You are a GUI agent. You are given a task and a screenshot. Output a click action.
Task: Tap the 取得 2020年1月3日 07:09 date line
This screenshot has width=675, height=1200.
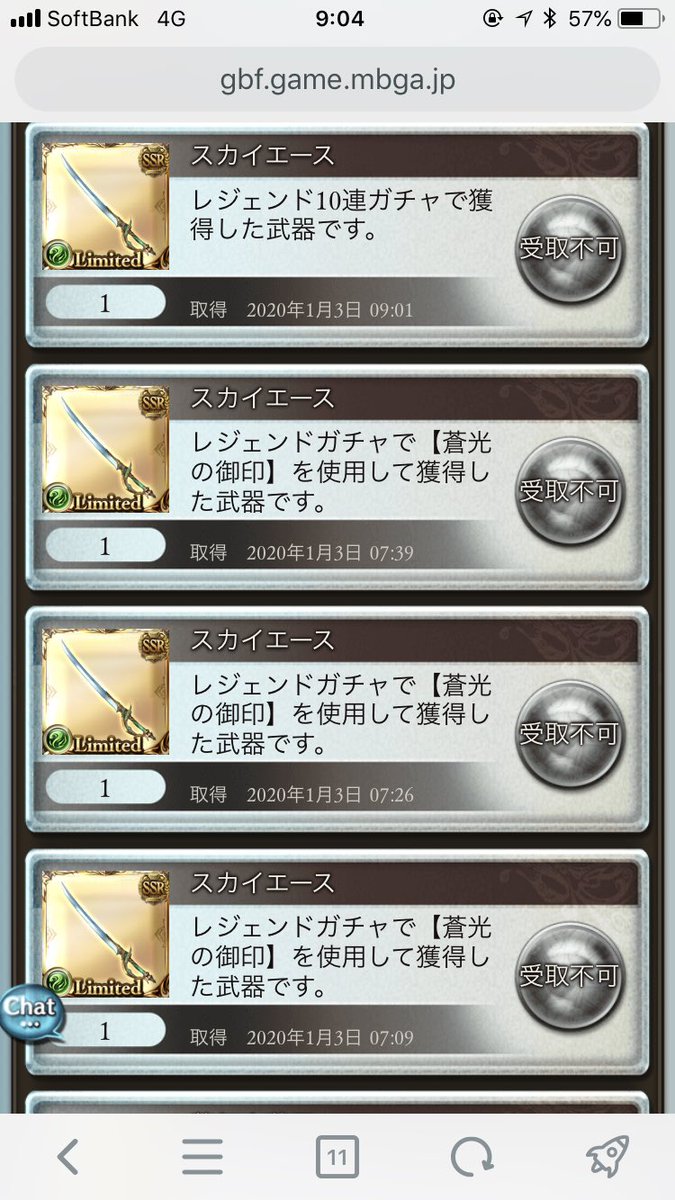click(x=302, y=1037)
